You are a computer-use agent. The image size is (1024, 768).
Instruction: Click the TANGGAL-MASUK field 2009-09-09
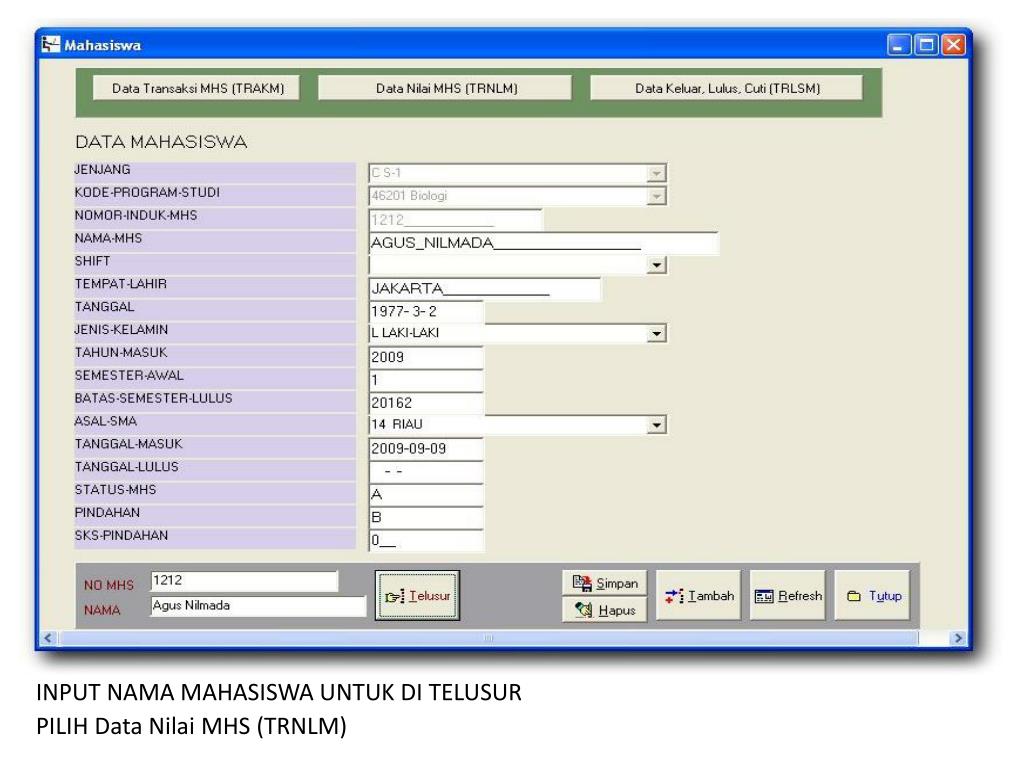[426, 449]
